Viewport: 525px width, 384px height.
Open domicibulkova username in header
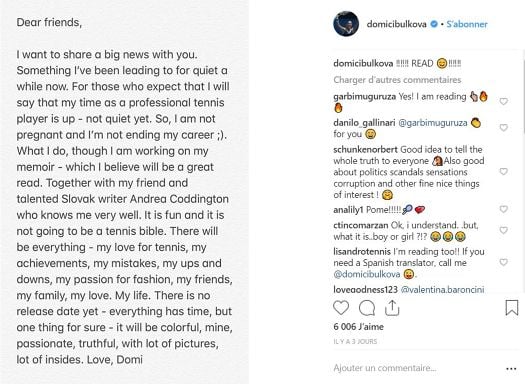(396, 24)
